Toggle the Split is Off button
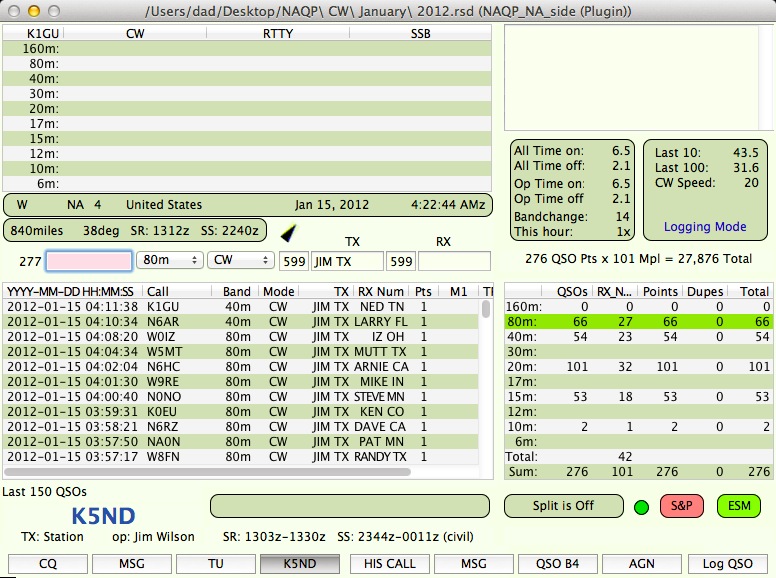This screenshot has width=776, height=578. tap(564, 506)
